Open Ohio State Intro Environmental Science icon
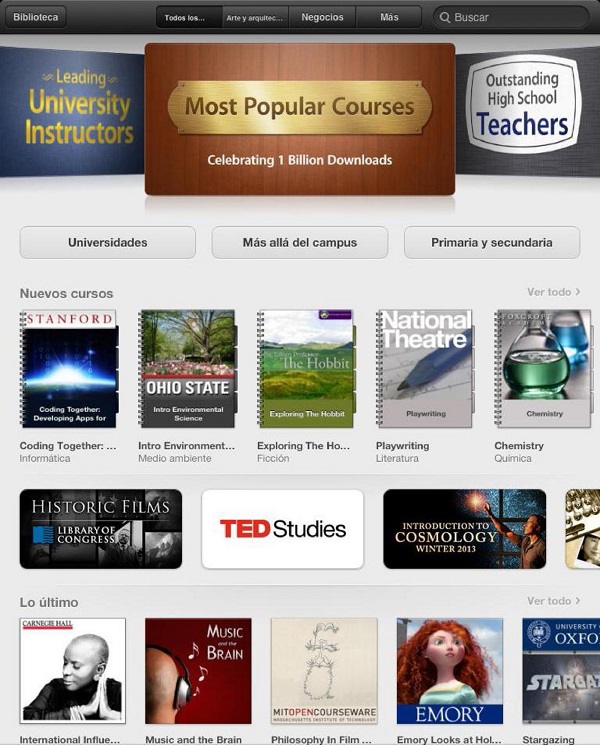 (188, 369)
